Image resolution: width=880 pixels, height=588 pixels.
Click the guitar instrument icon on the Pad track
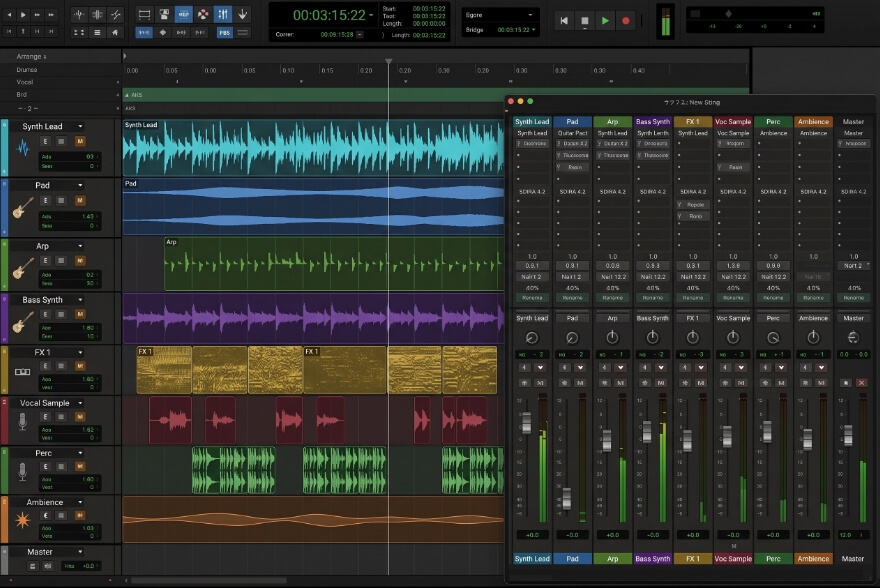[22, 208]
